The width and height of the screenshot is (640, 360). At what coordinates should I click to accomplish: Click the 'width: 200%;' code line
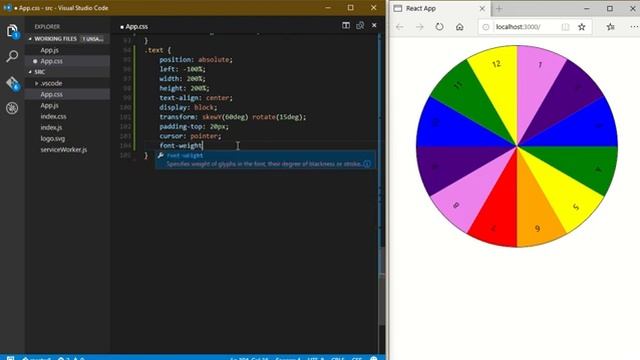(x=182, y=79)
